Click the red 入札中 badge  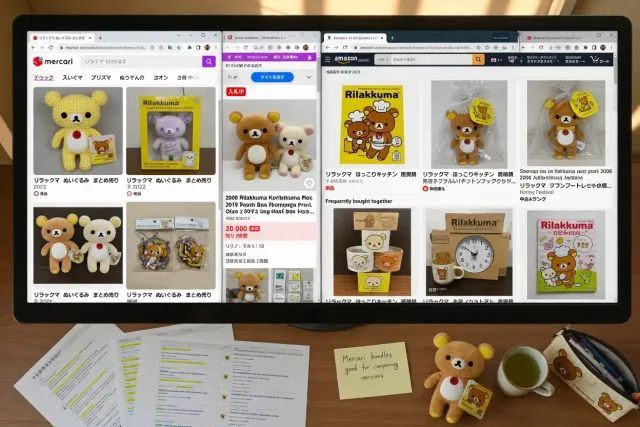236,91
